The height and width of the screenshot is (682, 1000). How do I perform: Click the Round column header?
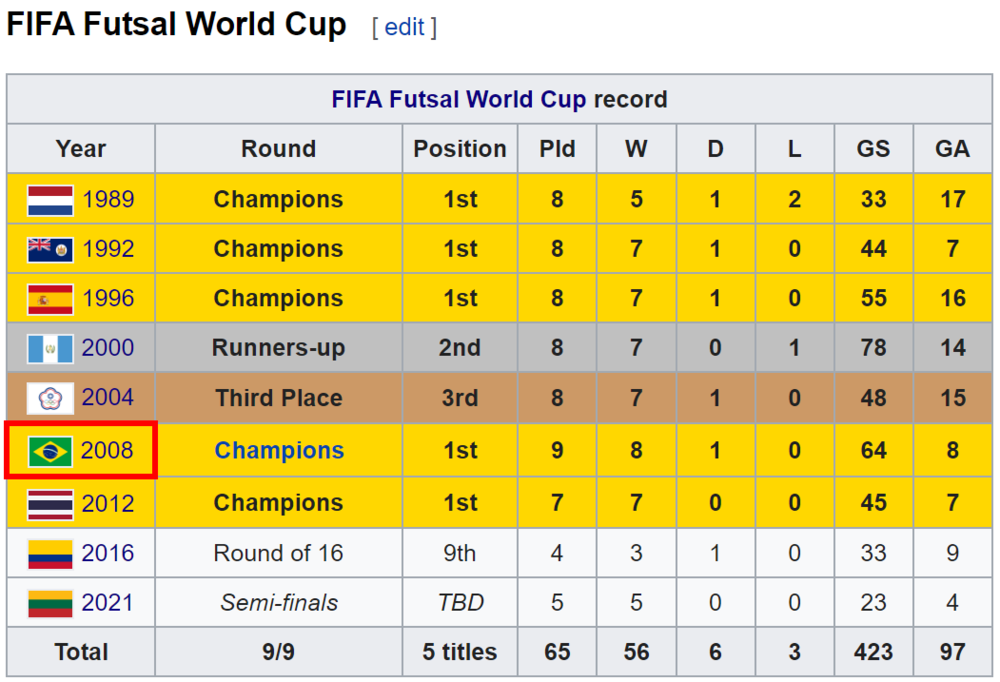point(279,149)
